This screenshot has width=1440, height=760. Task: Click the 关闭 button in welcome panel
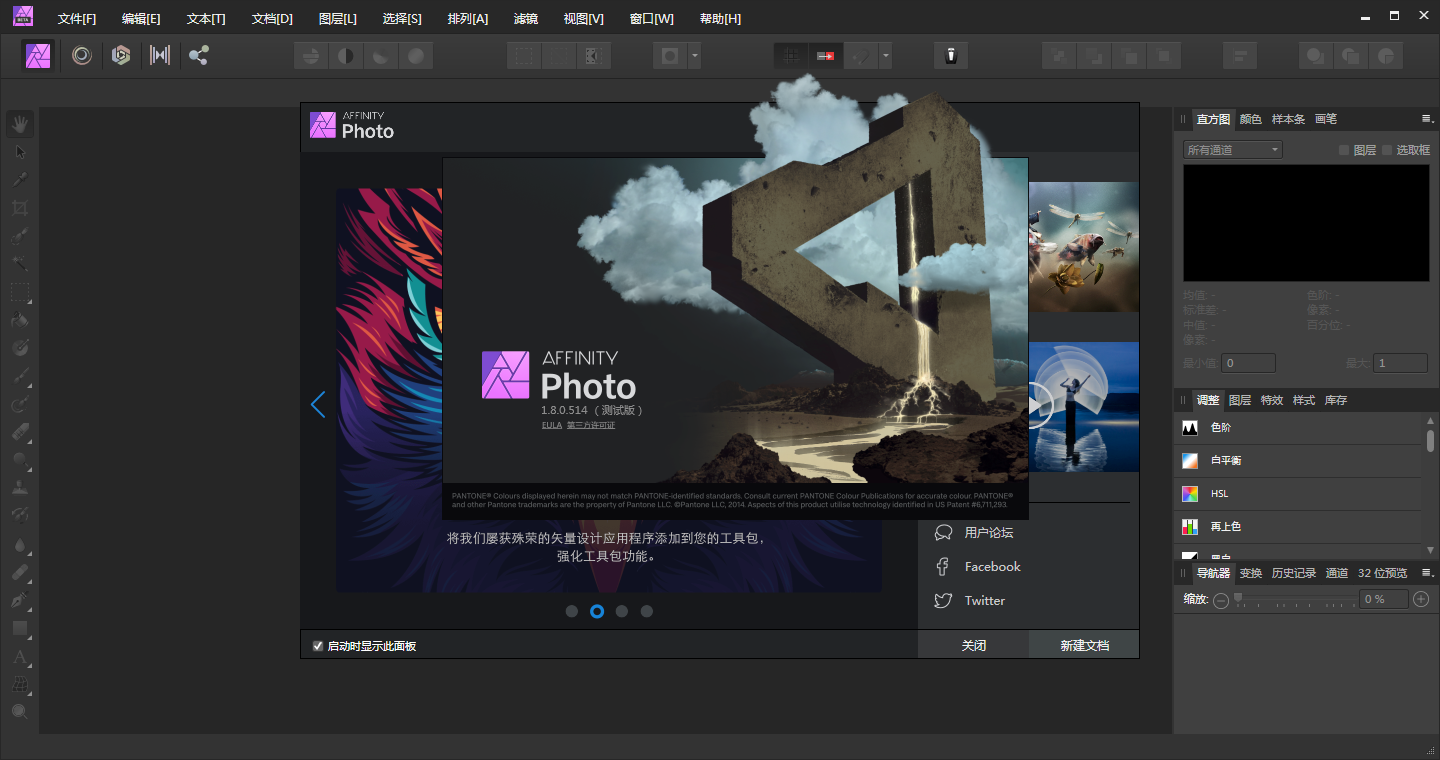coord(973,645)
